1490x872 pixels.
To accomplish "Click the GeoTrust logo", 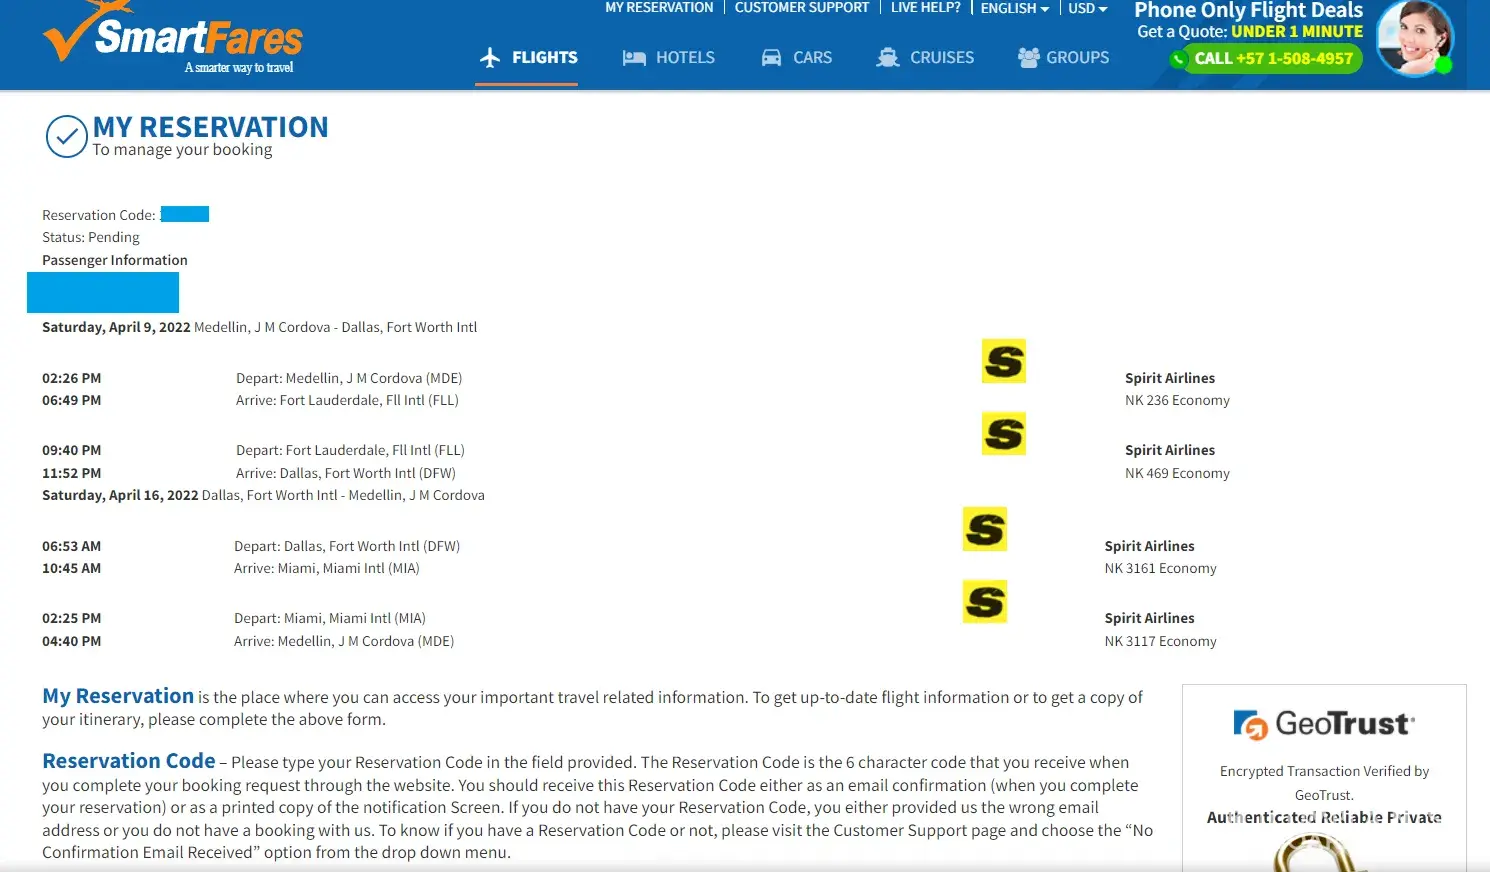I will coord(1324,724).
